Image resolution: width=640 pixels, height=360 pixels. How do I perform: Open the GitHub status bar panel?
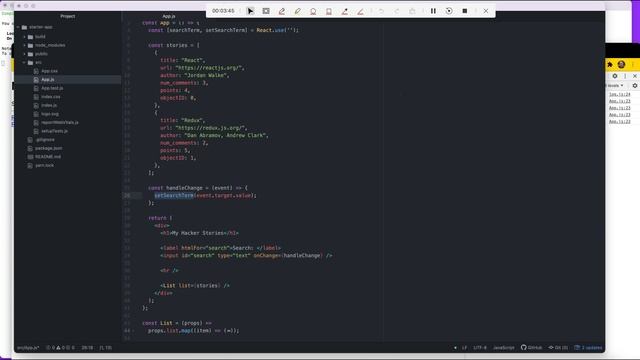[x=531, y=348]
